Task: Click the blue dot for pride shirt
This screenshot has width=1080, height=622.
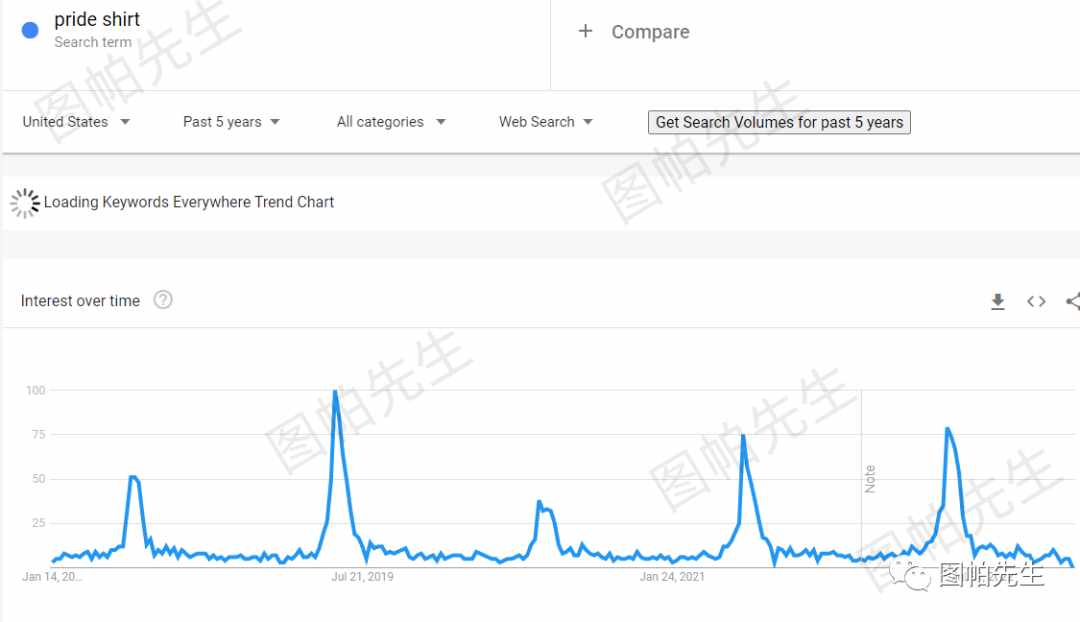Action: [30, 30]
